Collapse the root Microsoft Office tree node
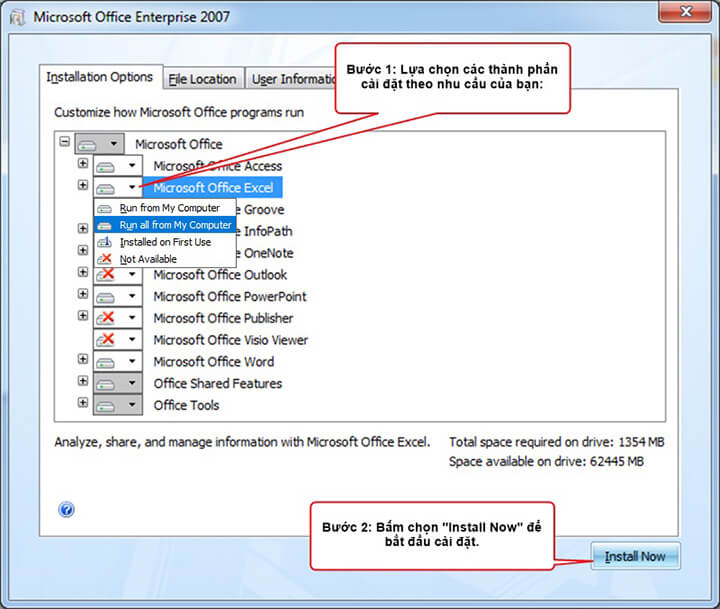Image resolution: width=720 pixels, height=609 pixels. point(65,143)
